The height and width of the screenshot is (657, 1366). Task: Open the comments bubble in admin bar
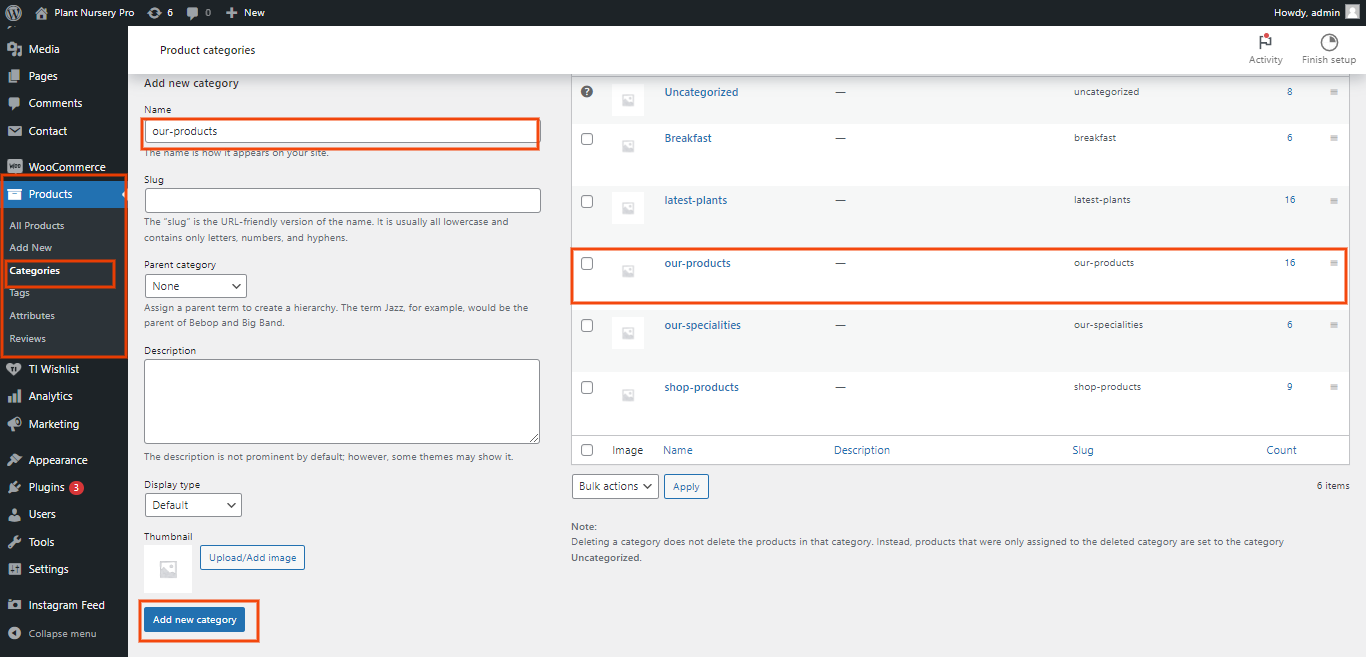194,13
